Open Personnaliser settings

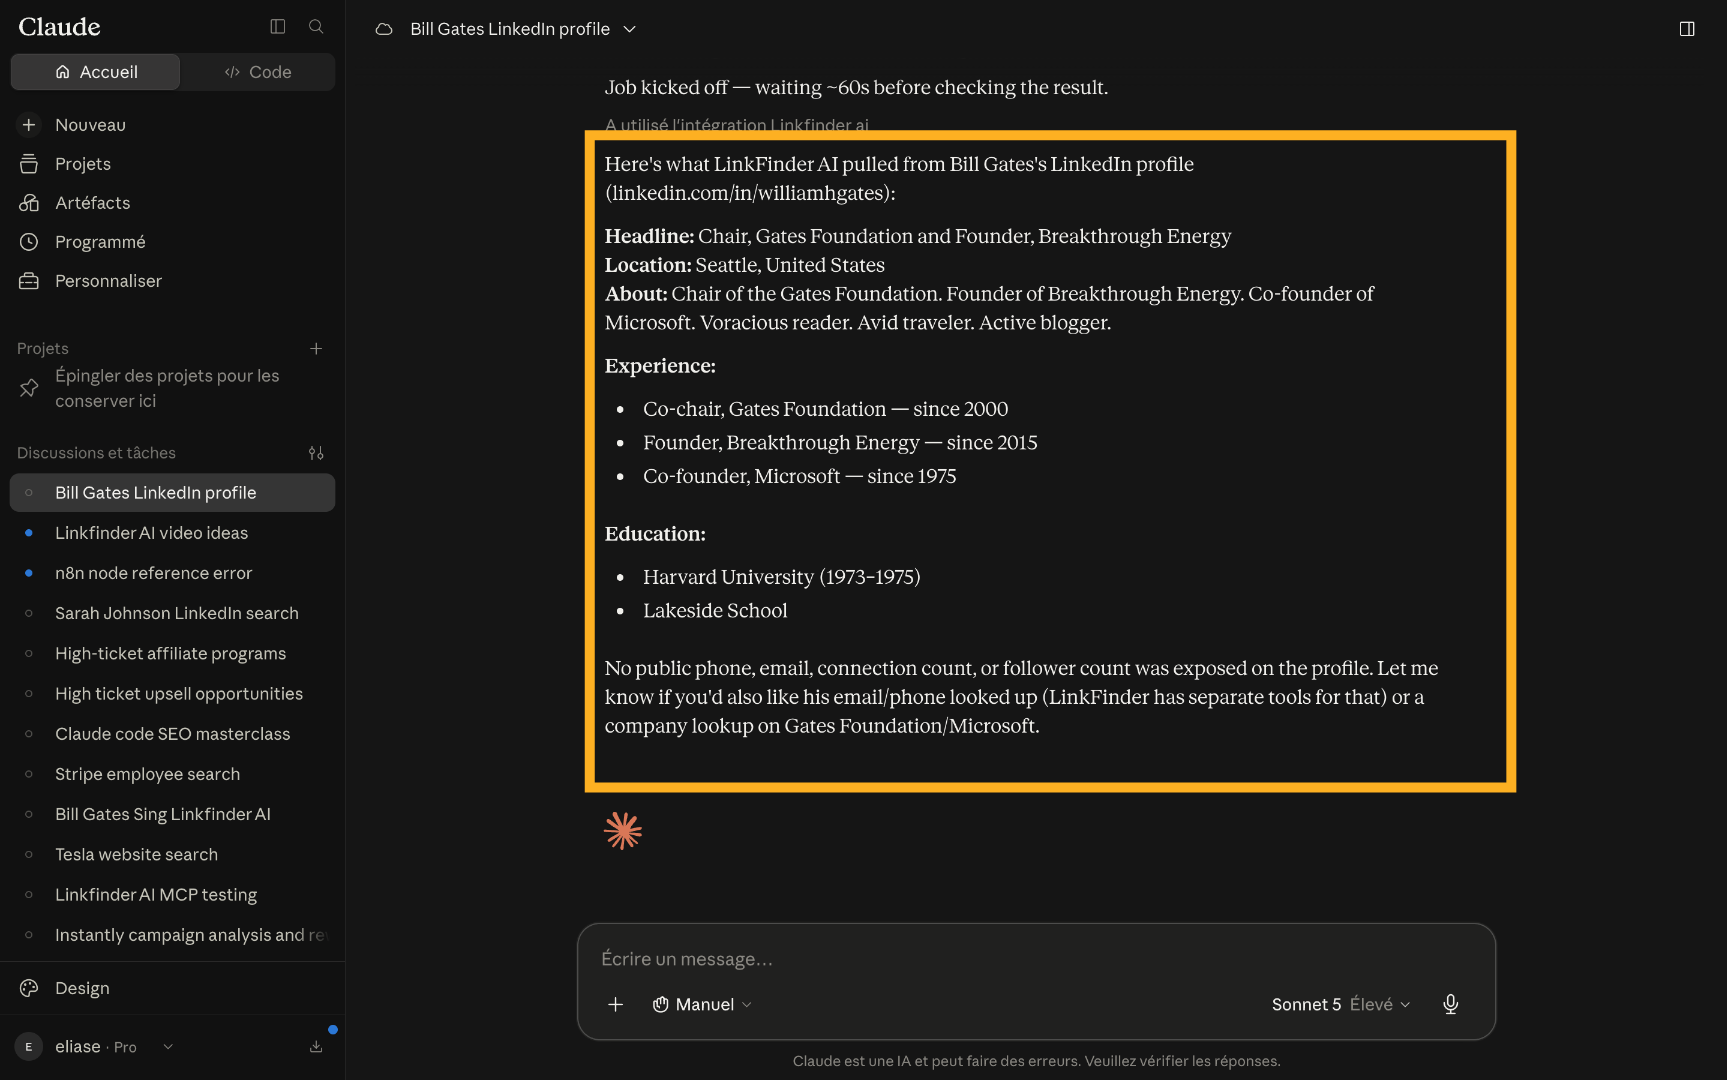point(172,281)
